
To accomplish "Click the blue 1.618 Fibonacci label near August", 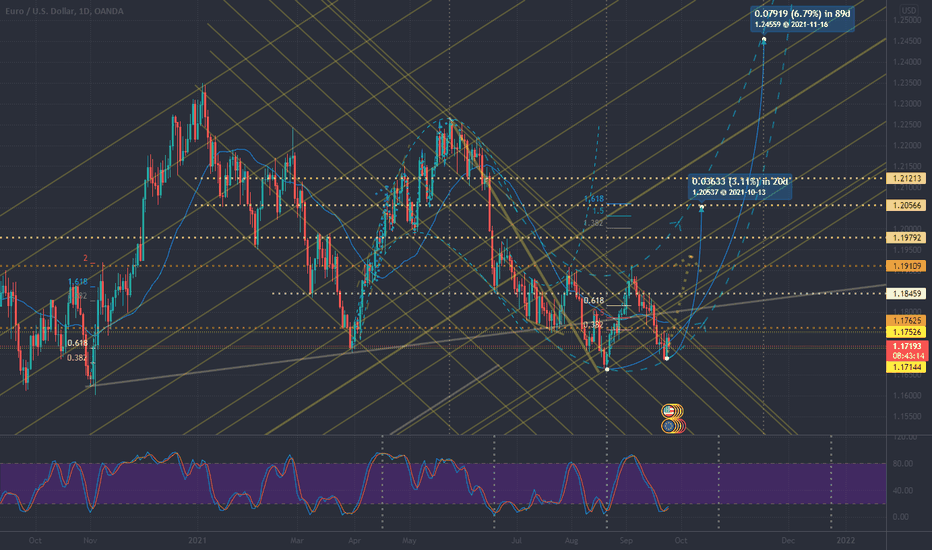I will [593, 199].
